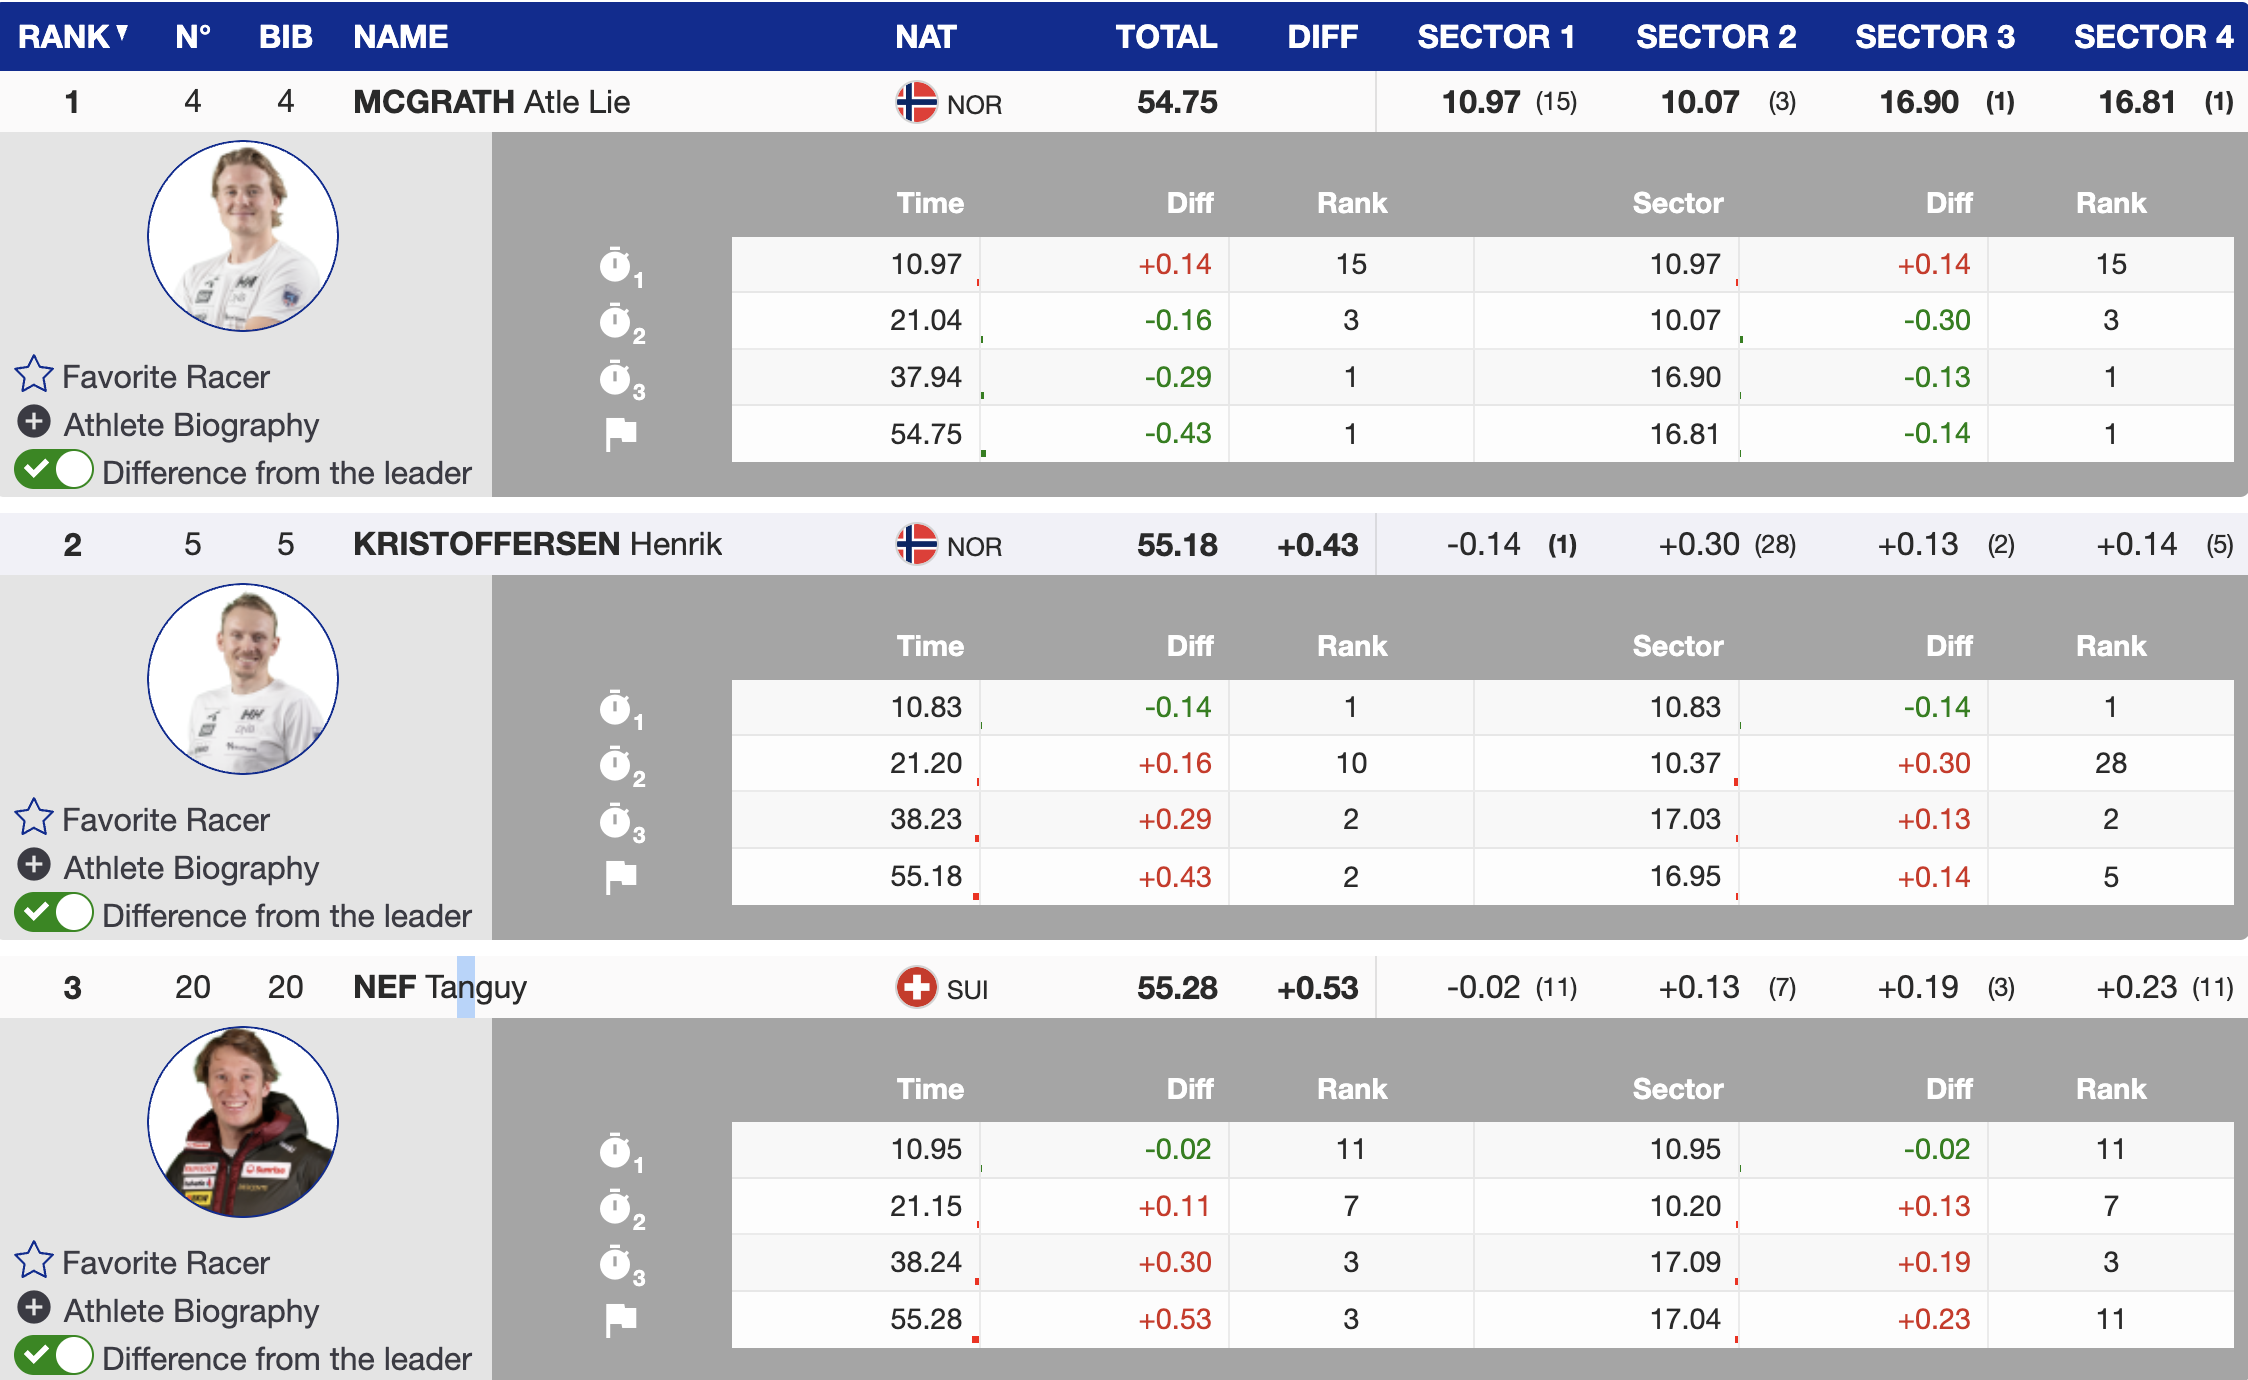This screenshot has width=2248, height=1380.
Task: Expand McGrath's Athlete Biography plus icon
Action: coord(34,423)
